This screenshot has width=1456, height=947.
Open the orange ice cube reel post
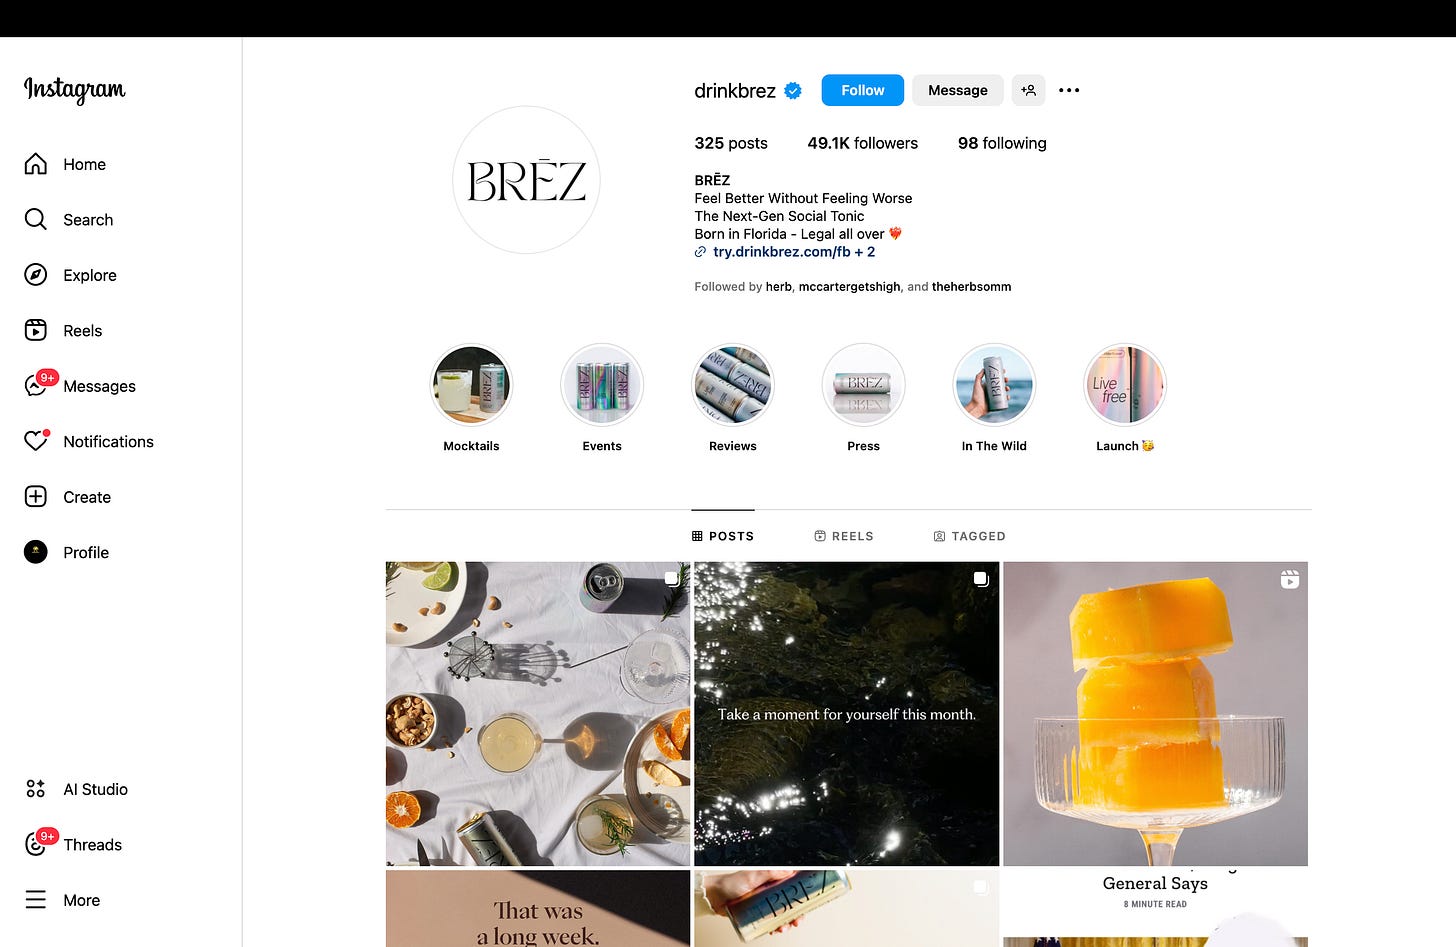point(1155,714)
